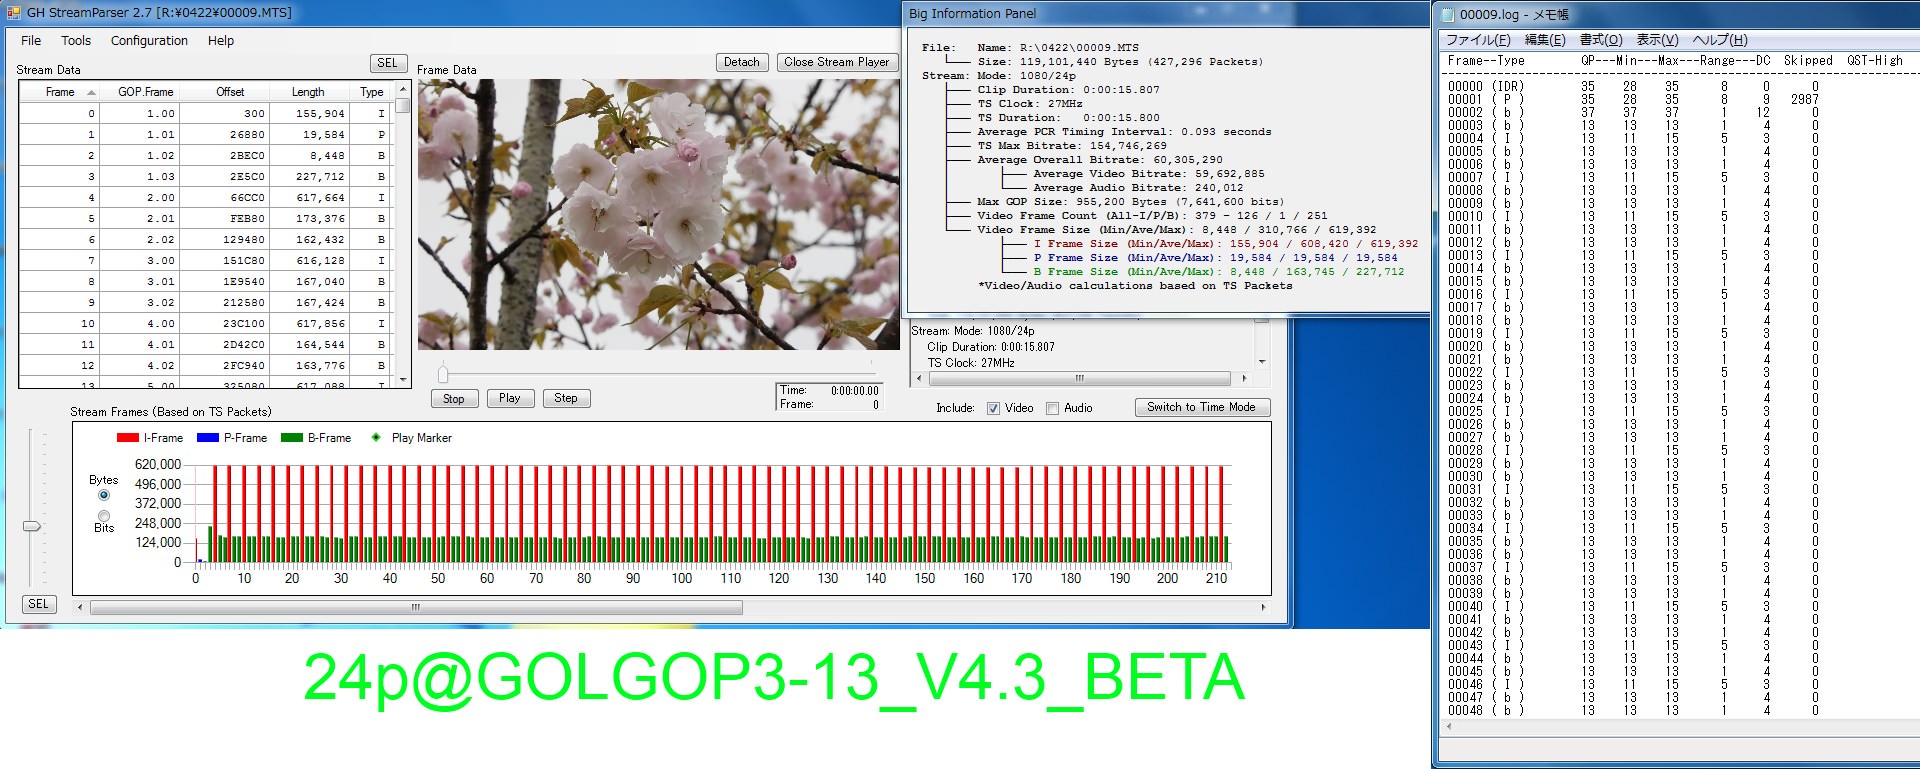Uncheck the Video include checkbox
Image resolution: width=1920 pixels, height=769 pixels.
[x=993, y=408]
